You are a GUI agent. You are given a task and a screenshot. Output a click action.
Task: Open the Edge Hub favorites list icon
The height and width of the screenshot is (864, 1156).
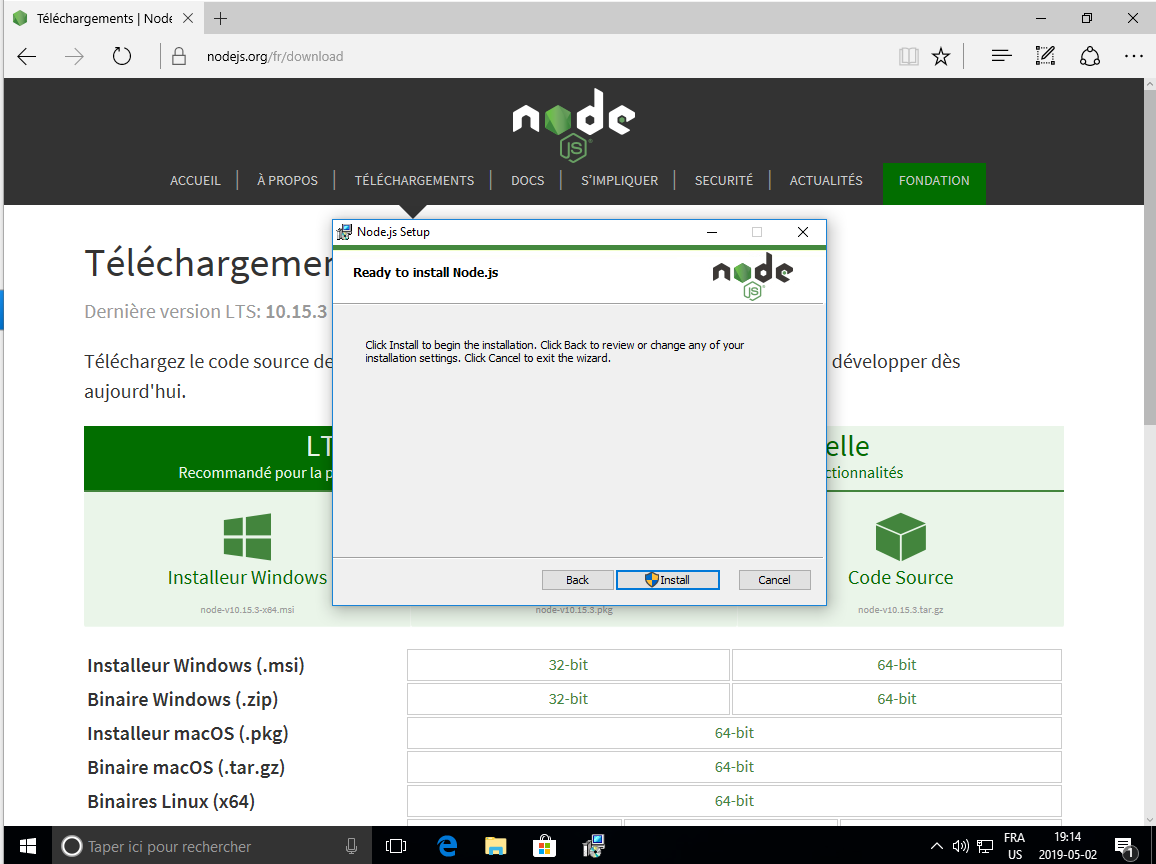coord(1002,57)
